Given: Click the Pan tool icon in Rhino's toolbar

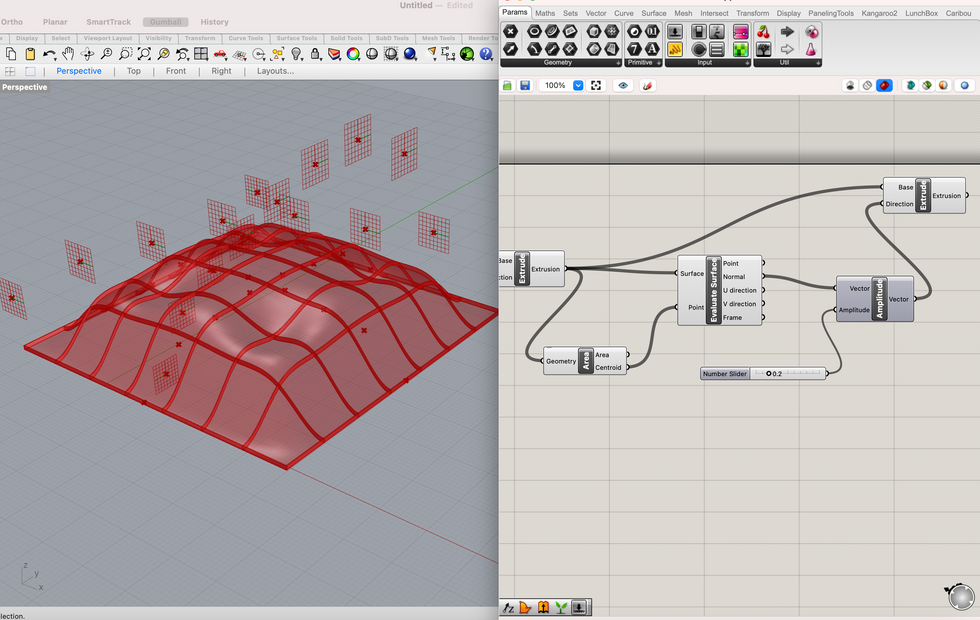Looking at the screenshot, I should [68, 54].
